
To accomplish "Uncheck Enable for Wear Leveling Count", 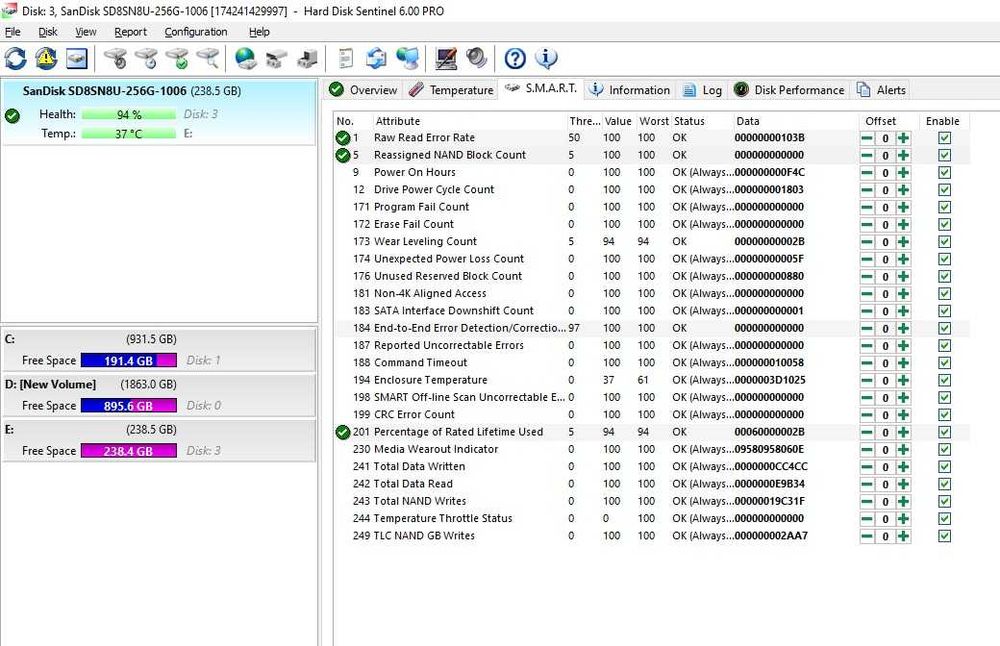I will point(945,242).
